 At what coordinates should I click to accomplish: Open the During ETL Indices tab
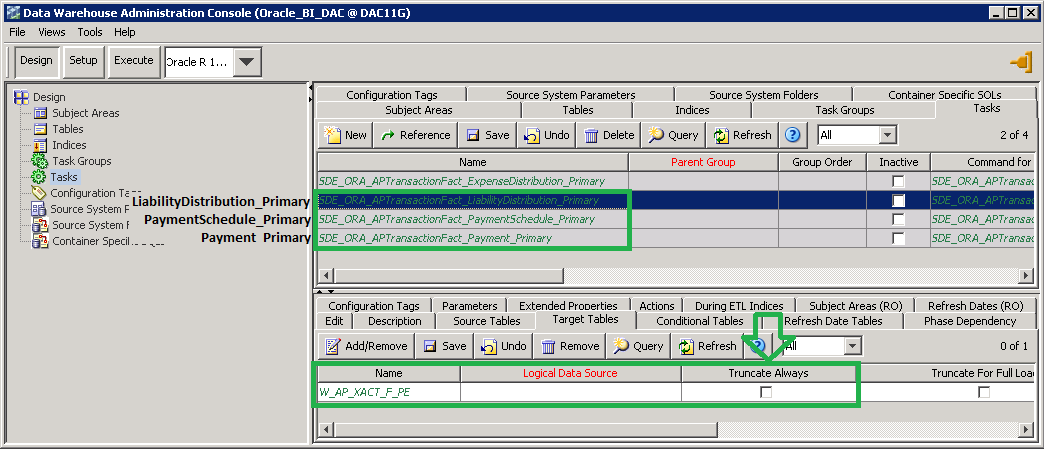(x=739, y=306)
